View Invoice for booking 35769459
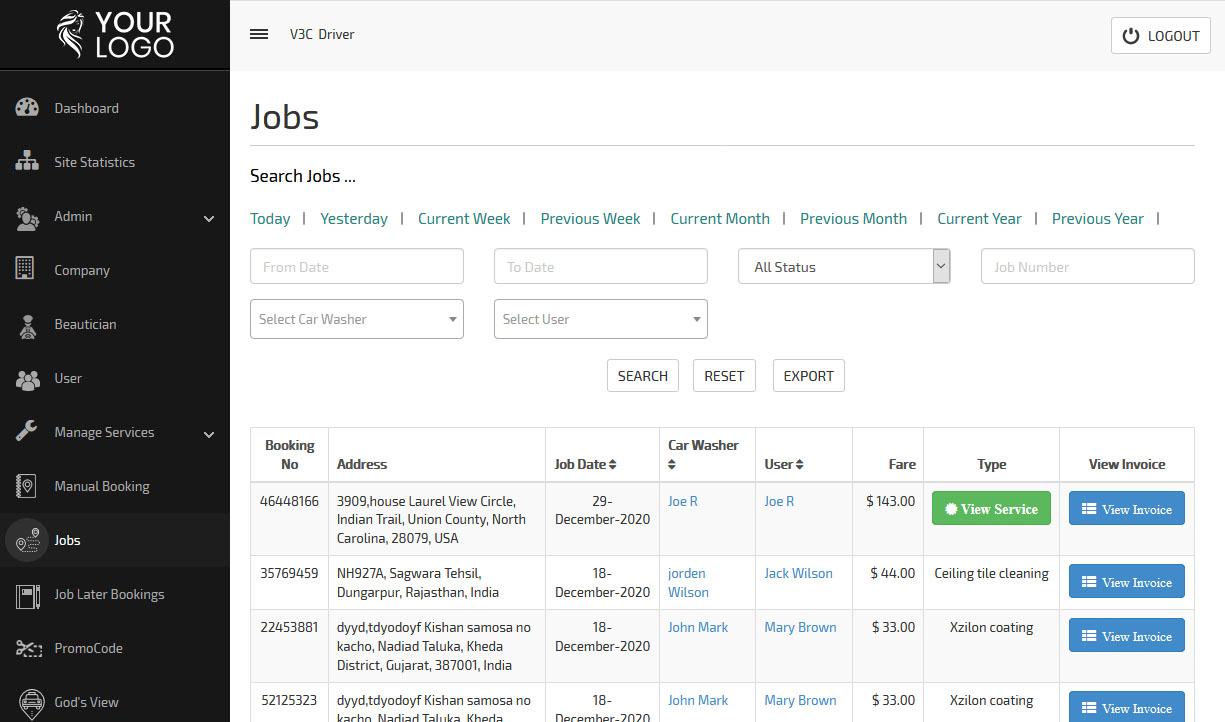Viewport: 1225px width, 722px height. 1127,581
